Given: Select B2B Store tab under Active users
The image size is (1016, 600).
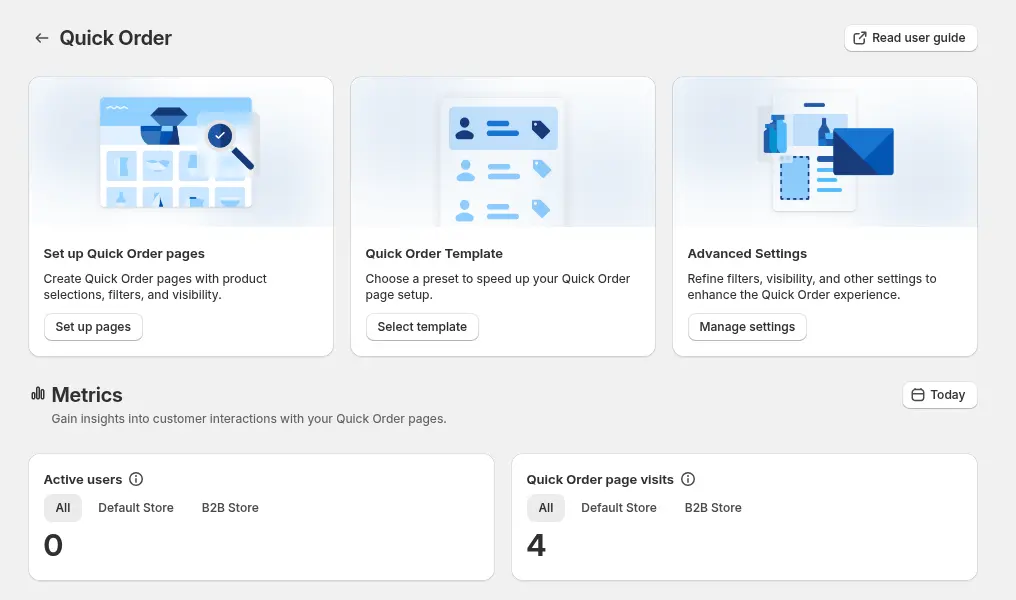Looking at the screenshot, I should coord(230,508).
